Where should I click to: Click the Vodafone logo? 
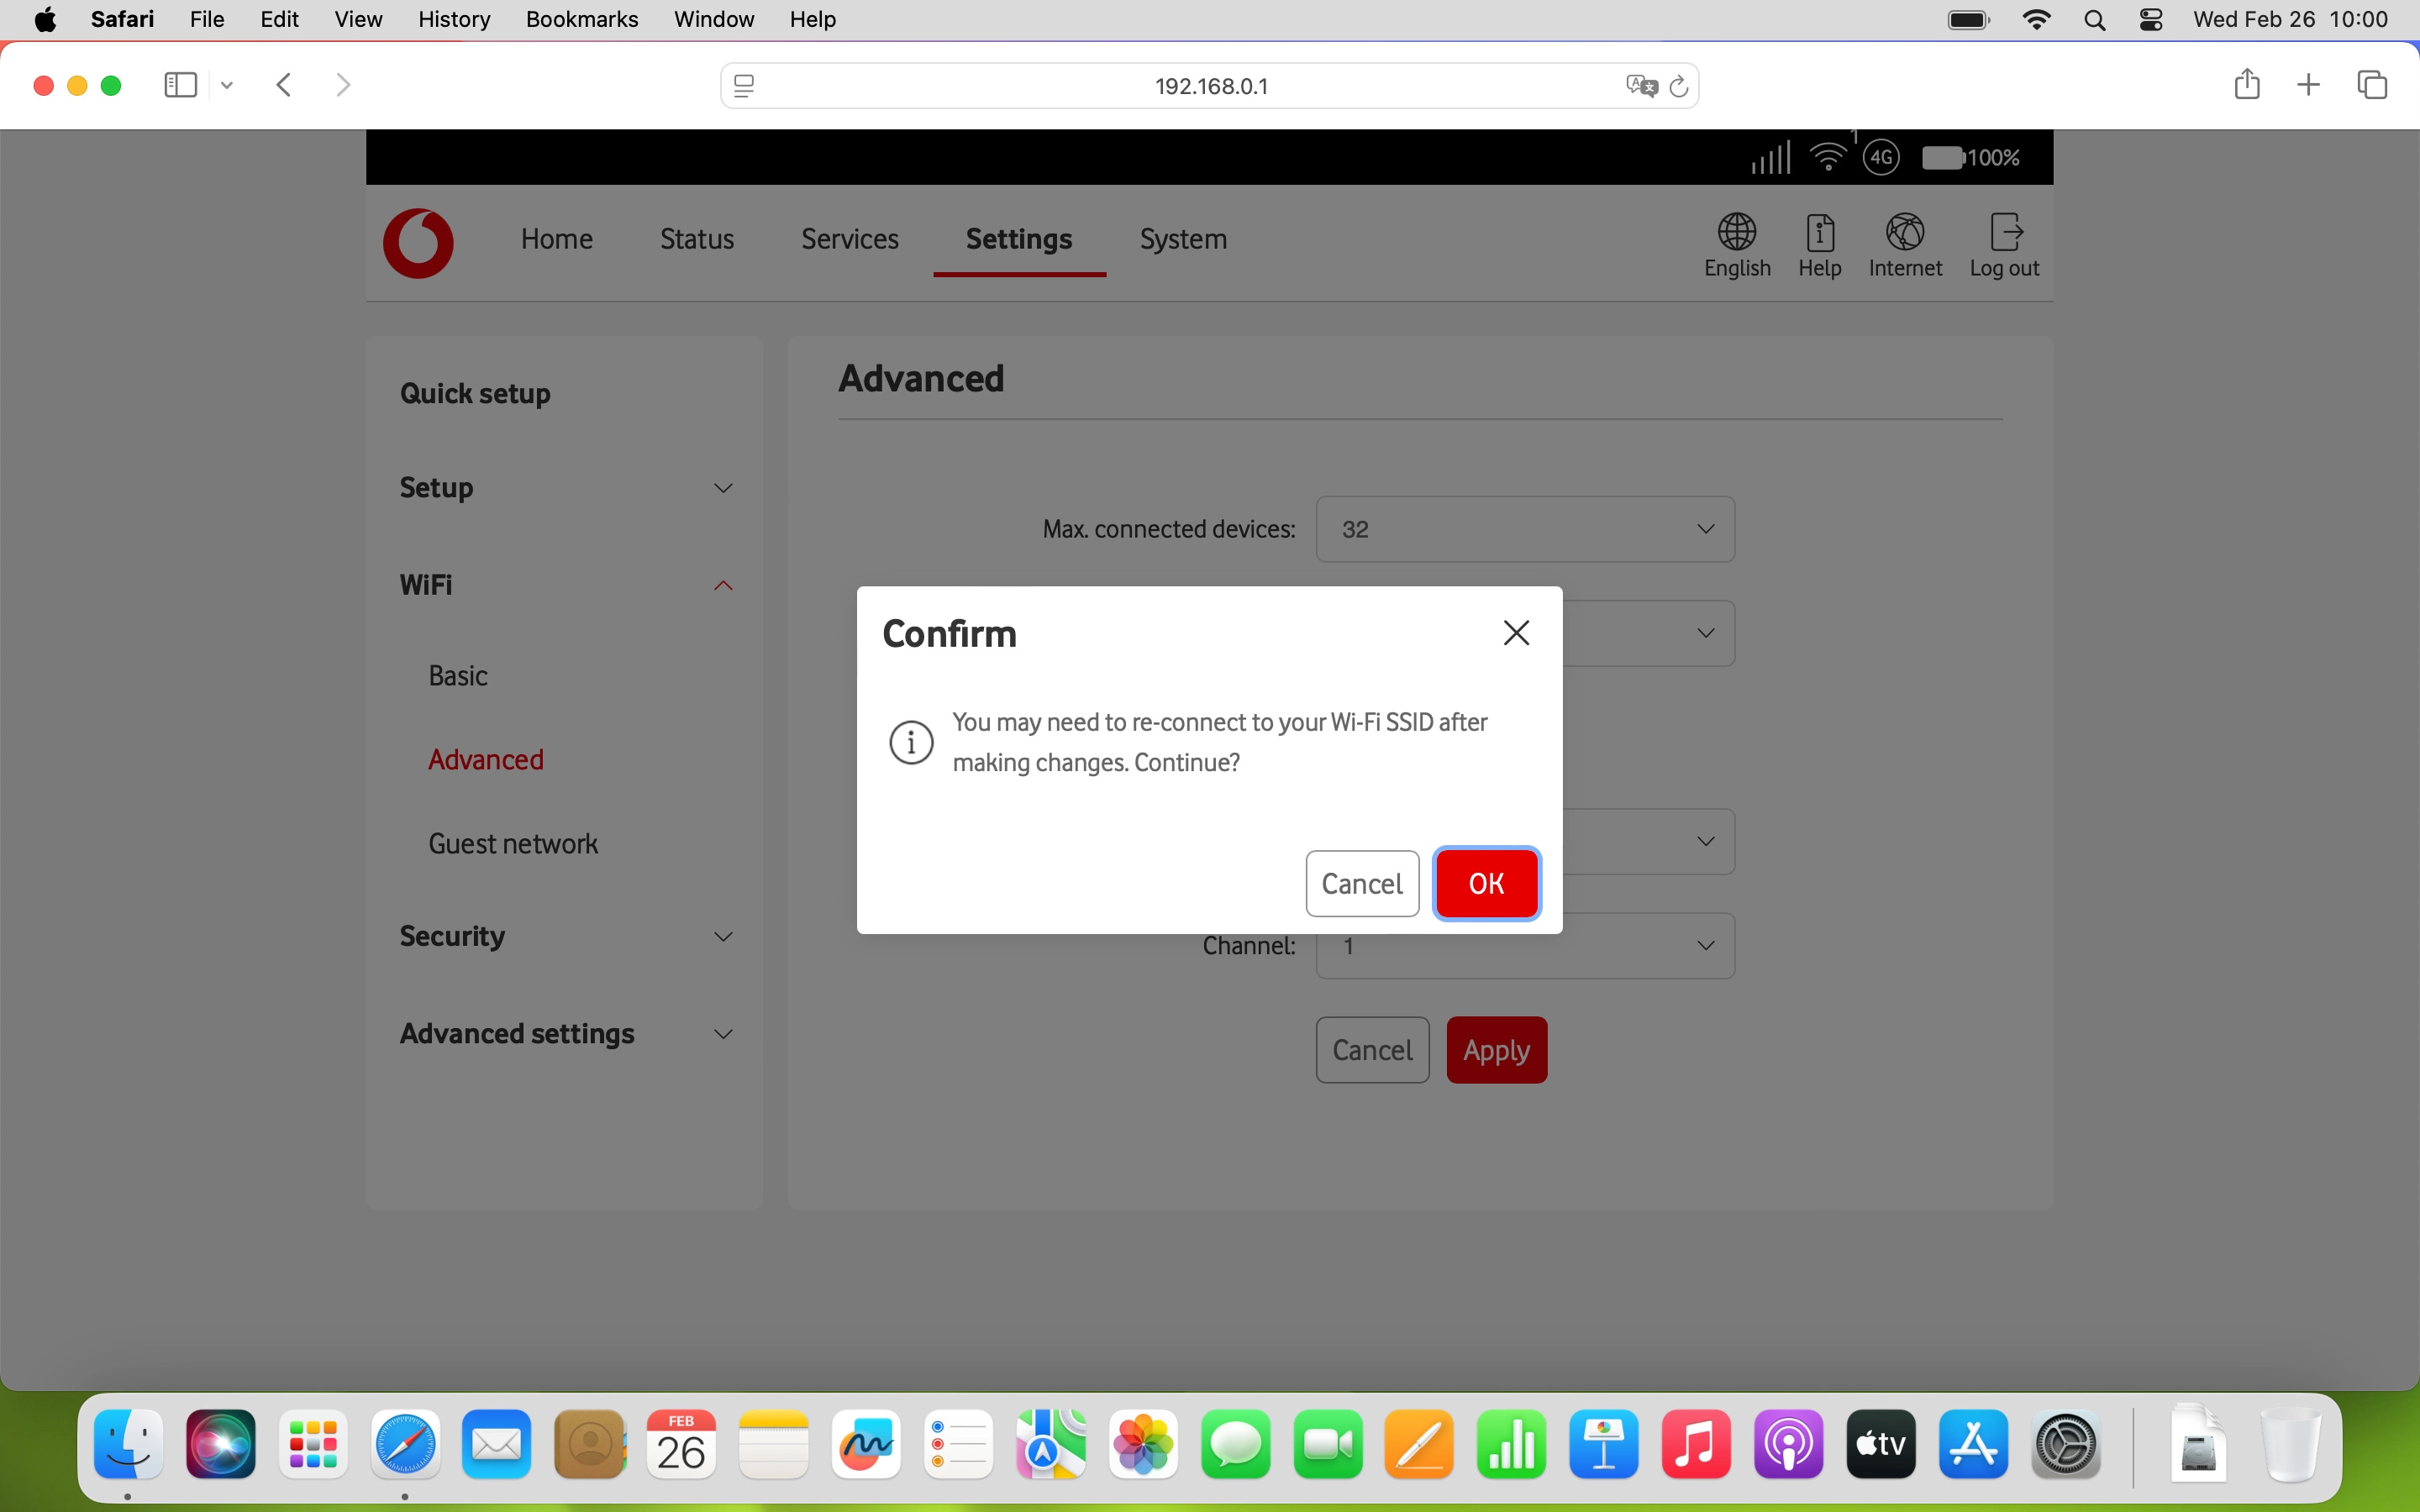418,243
